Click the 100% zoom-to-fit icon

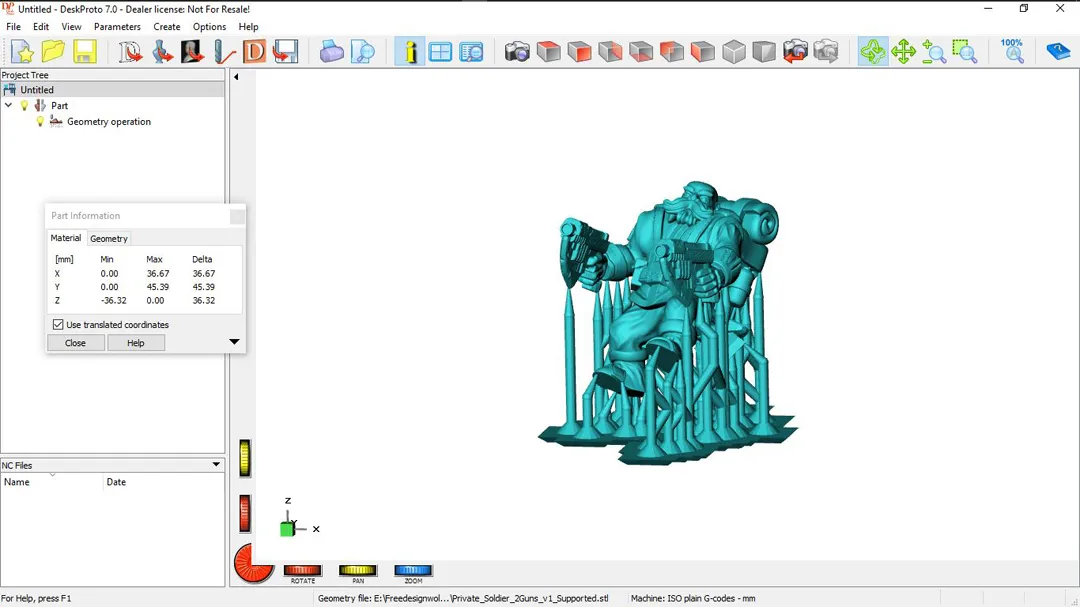(1012, 52)
